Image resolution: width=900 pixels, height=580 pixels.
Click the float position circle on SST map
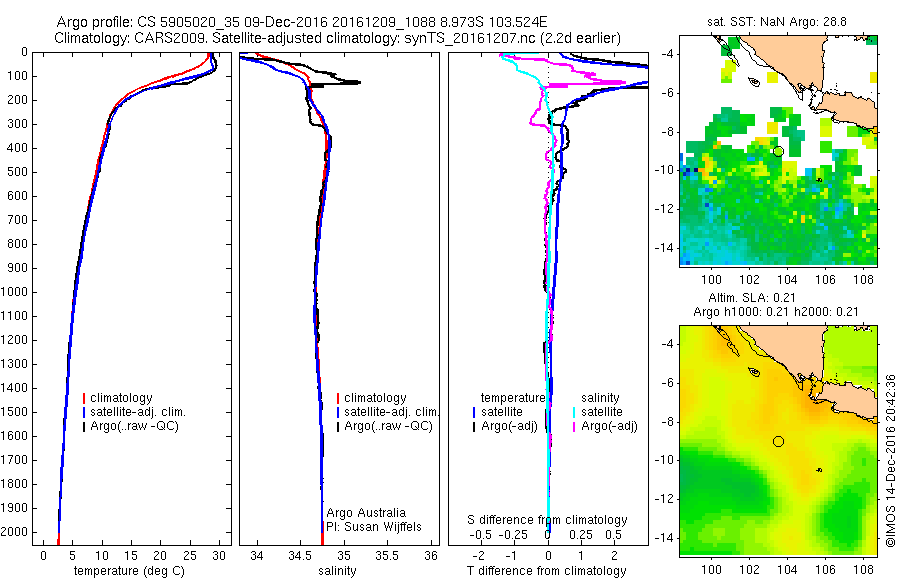[778, 152]
